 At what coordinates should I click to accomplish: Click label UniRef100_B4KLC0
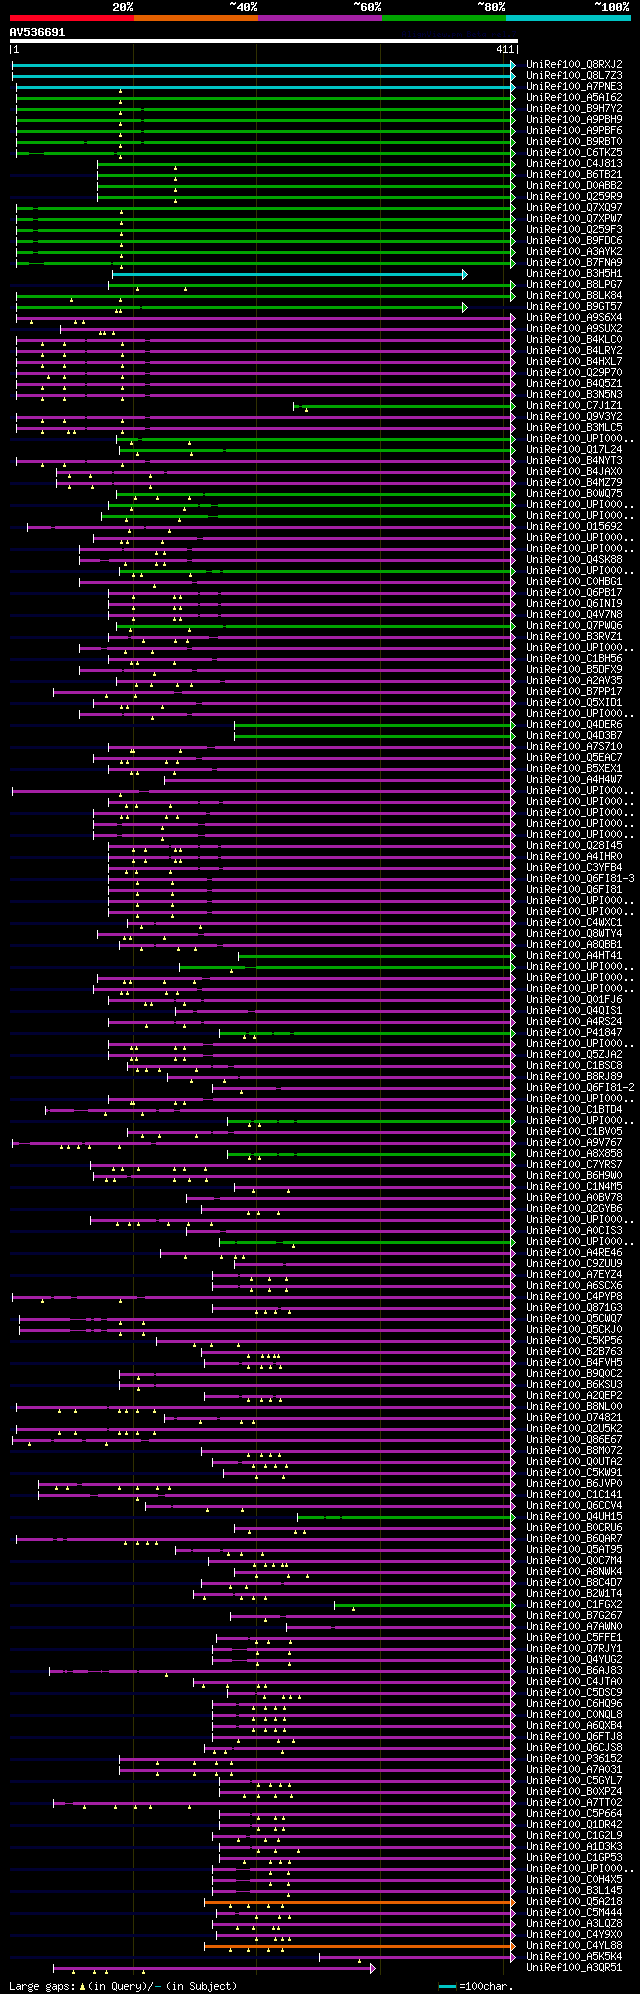tap(574, 340)
